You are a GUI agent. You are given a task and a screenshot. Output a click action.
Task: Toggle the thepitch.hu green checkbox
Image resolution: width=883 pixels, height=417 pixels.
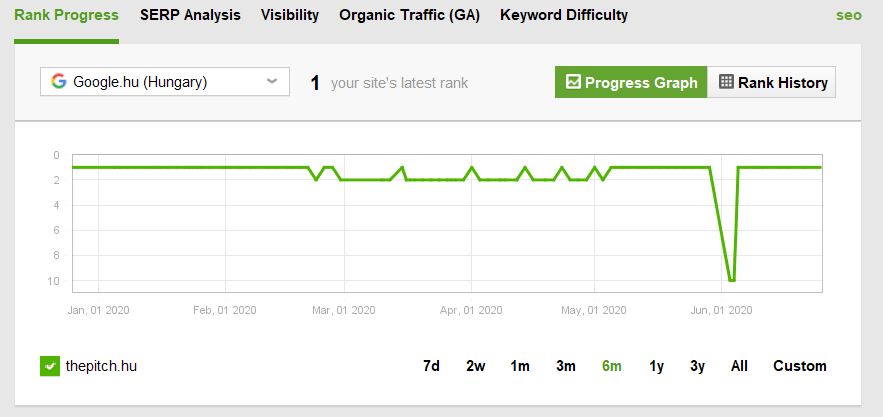click(50, 366)
